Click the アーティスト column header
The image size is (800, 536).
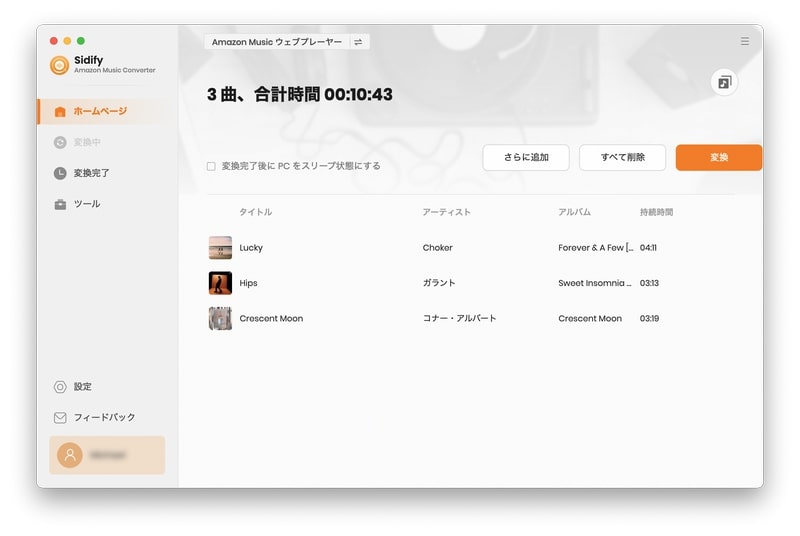point(446,212)
